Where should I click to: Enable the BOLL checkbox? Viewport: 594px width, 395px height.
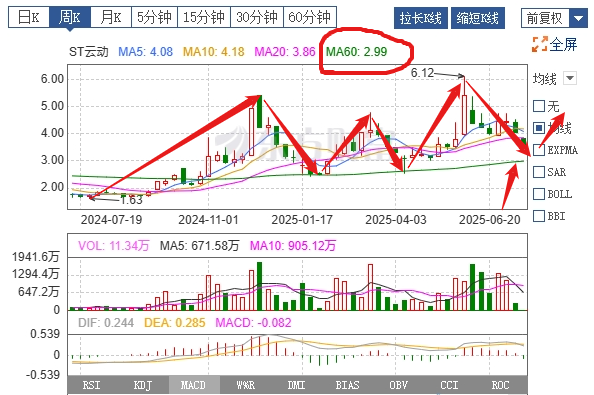tap(539, 194)
